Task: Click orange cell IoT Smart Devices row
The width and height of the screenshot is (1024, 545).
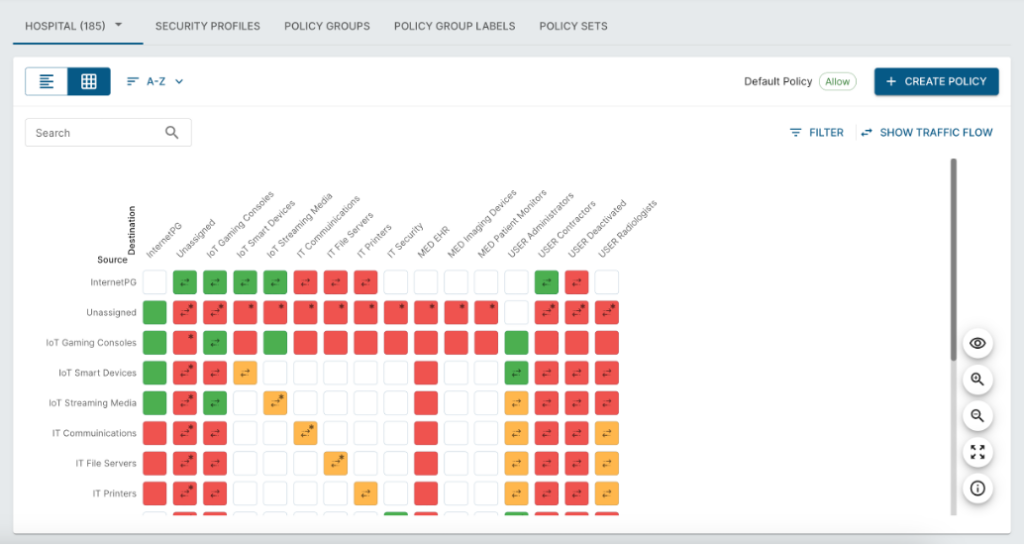Action: point(245,373)
